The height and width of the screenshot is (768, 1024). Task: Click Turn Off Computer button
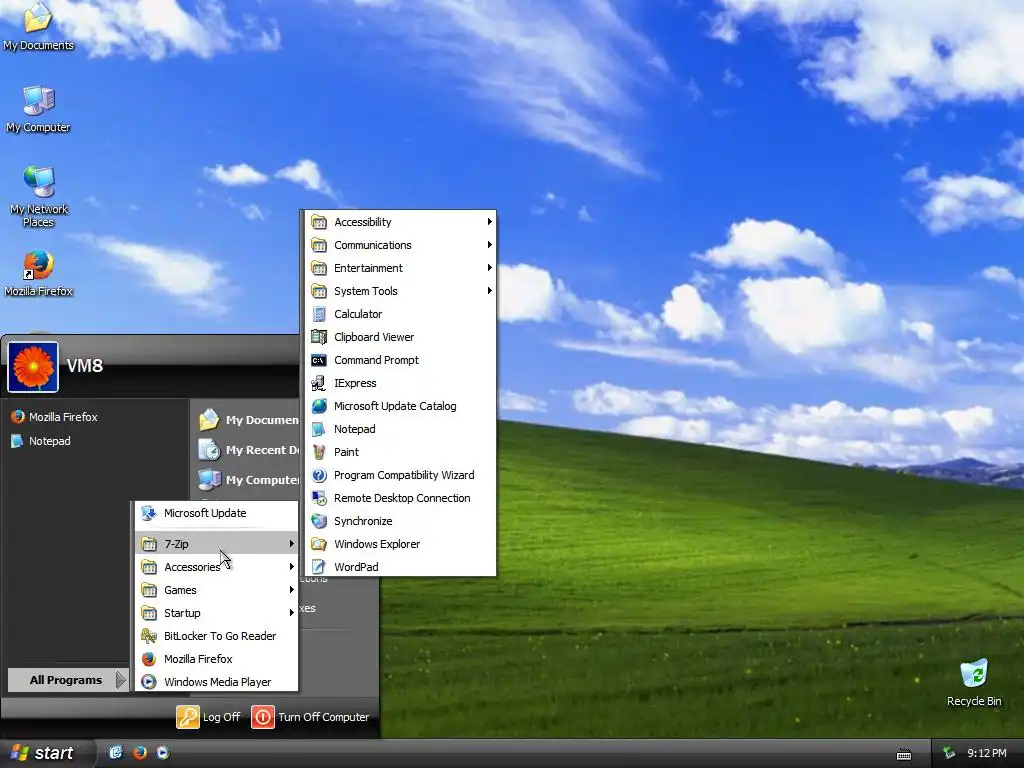pos(311,717)
